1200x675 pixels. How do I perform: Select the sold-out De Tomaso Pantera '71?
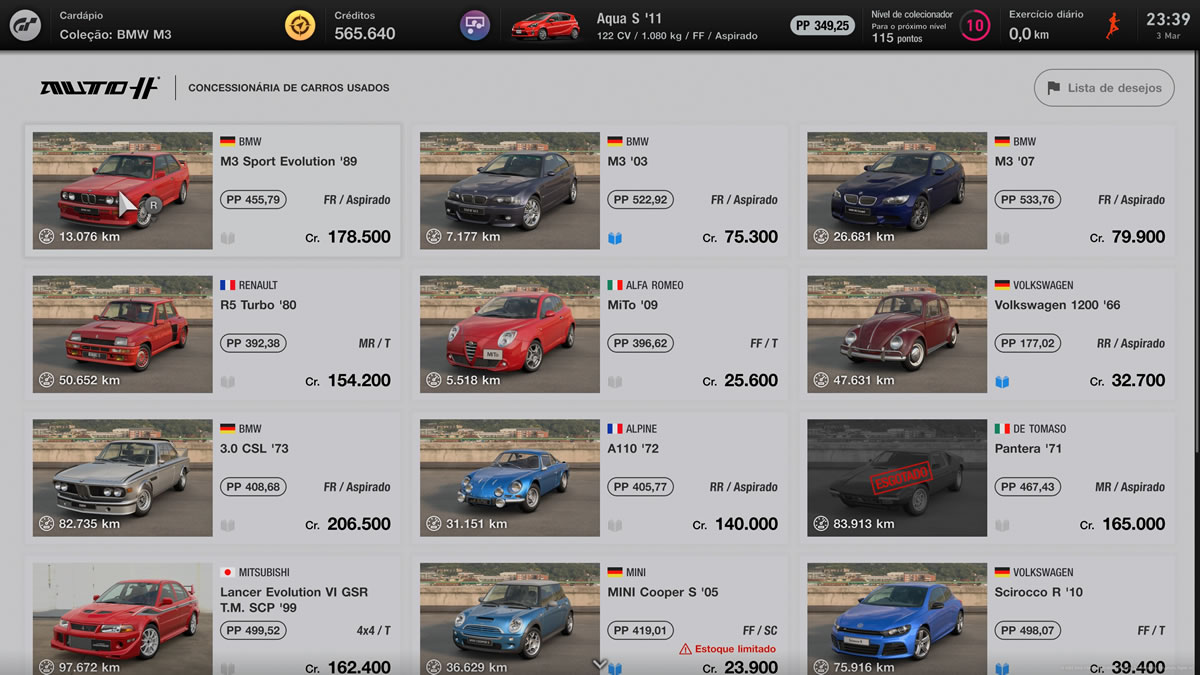click(988, 478)
